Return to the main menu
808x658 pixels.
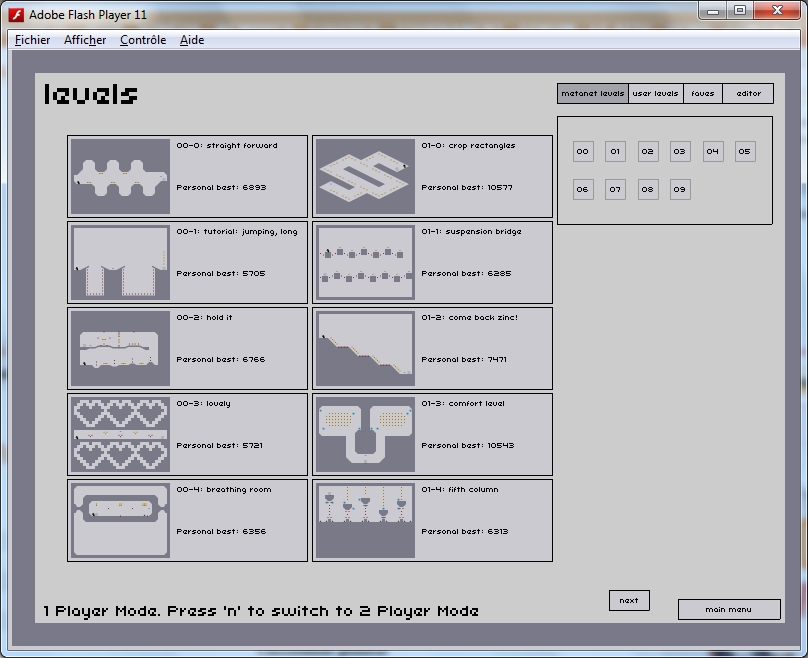coord(728,609)
